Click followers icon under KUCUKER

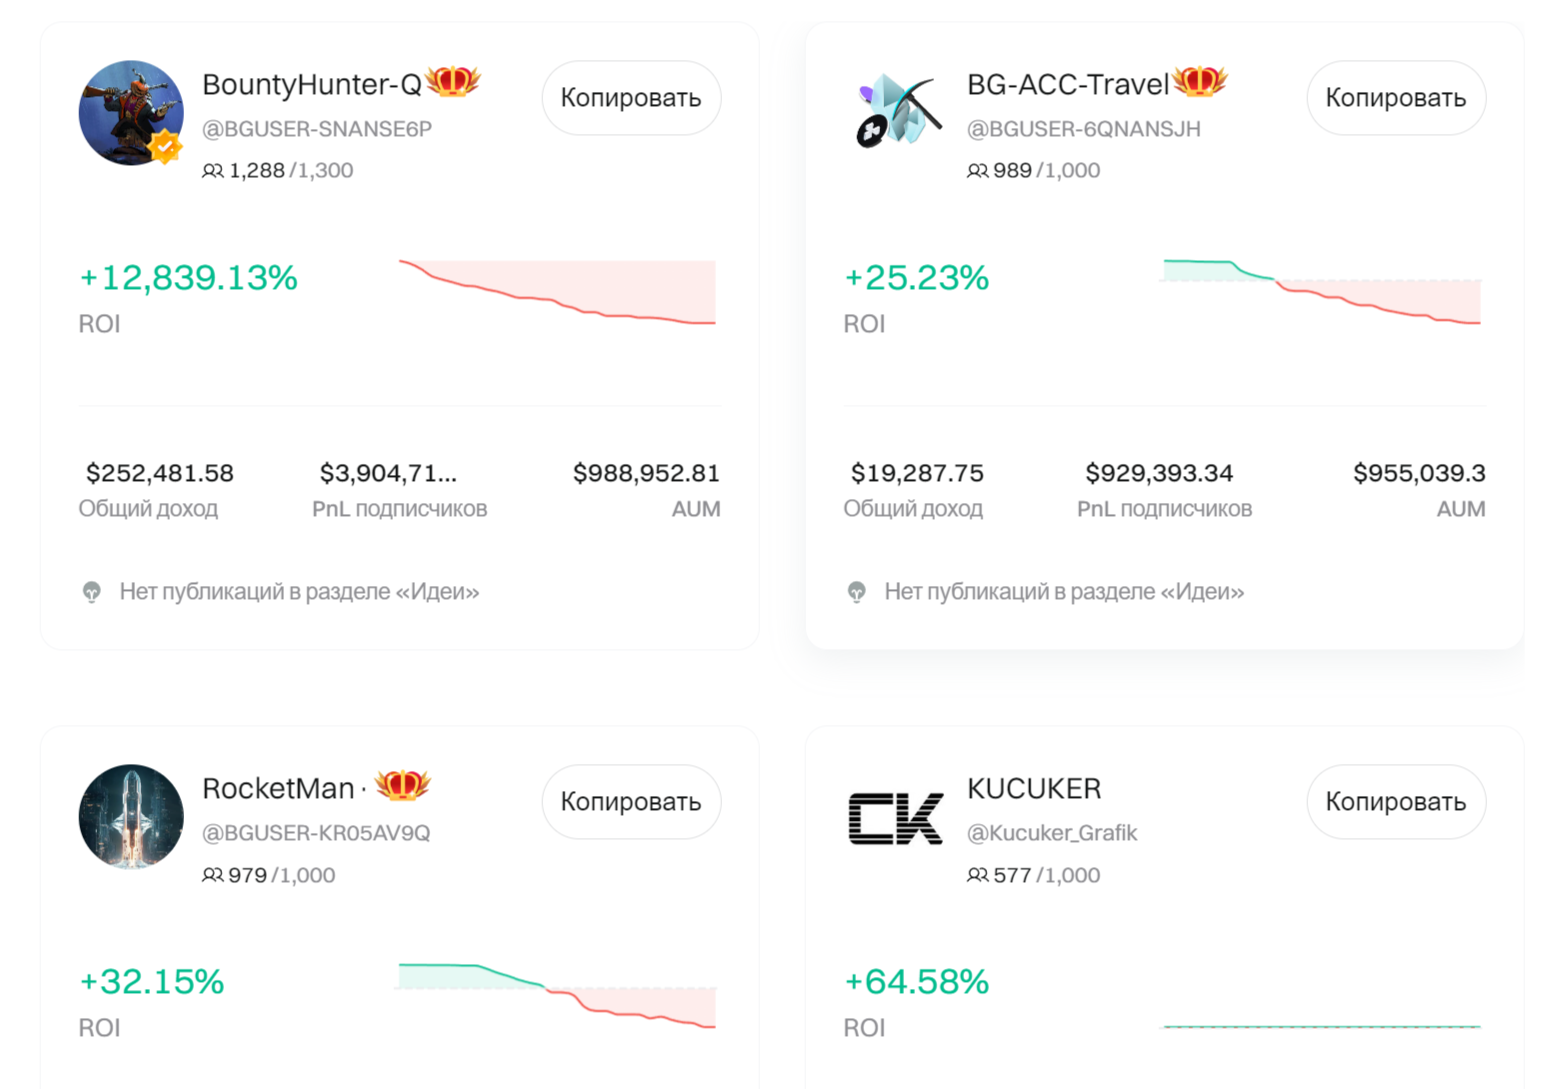(977, 875)
